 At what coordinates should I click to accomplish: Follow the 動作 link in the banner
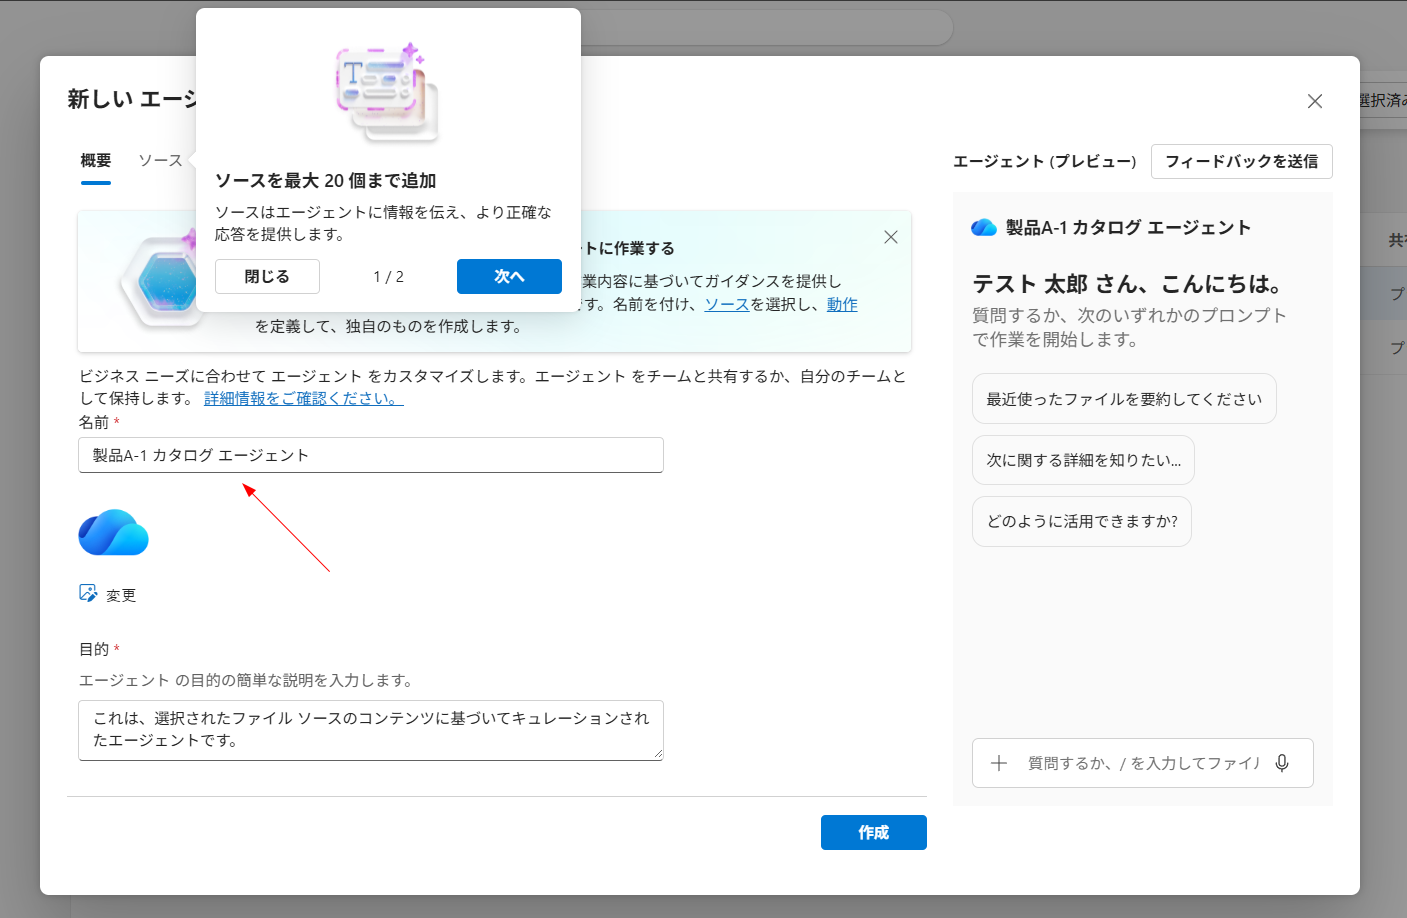(841, 304)
